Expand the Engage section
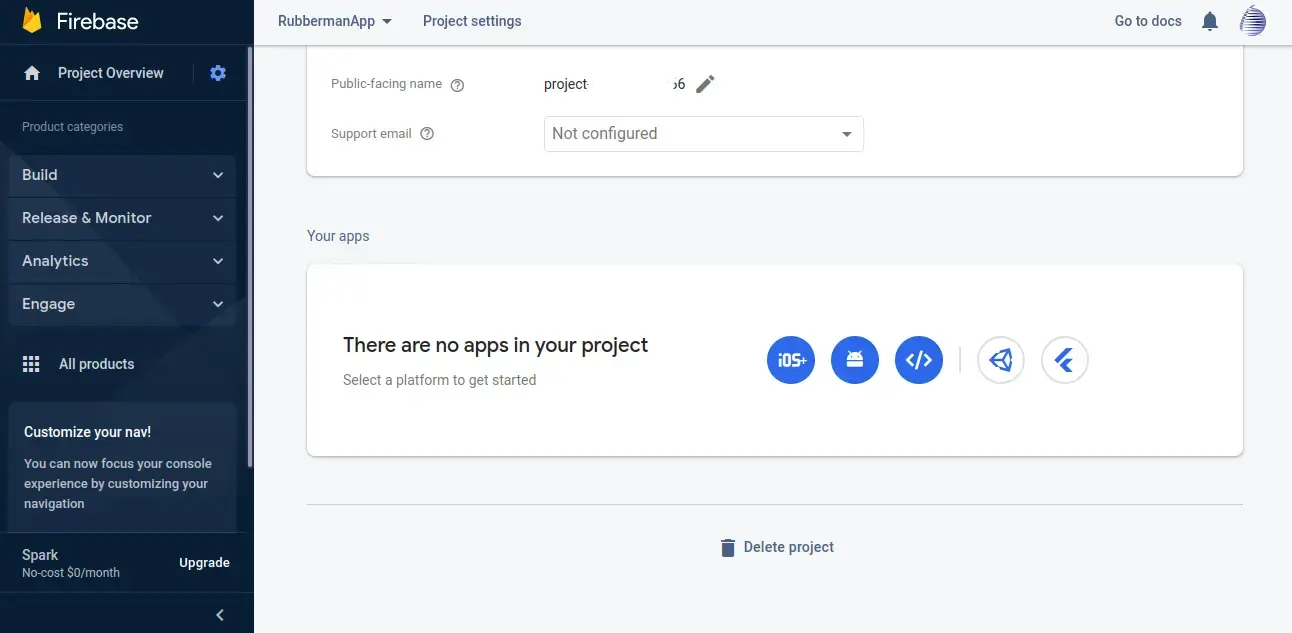The image size is (1292, 633). (120, 304)
